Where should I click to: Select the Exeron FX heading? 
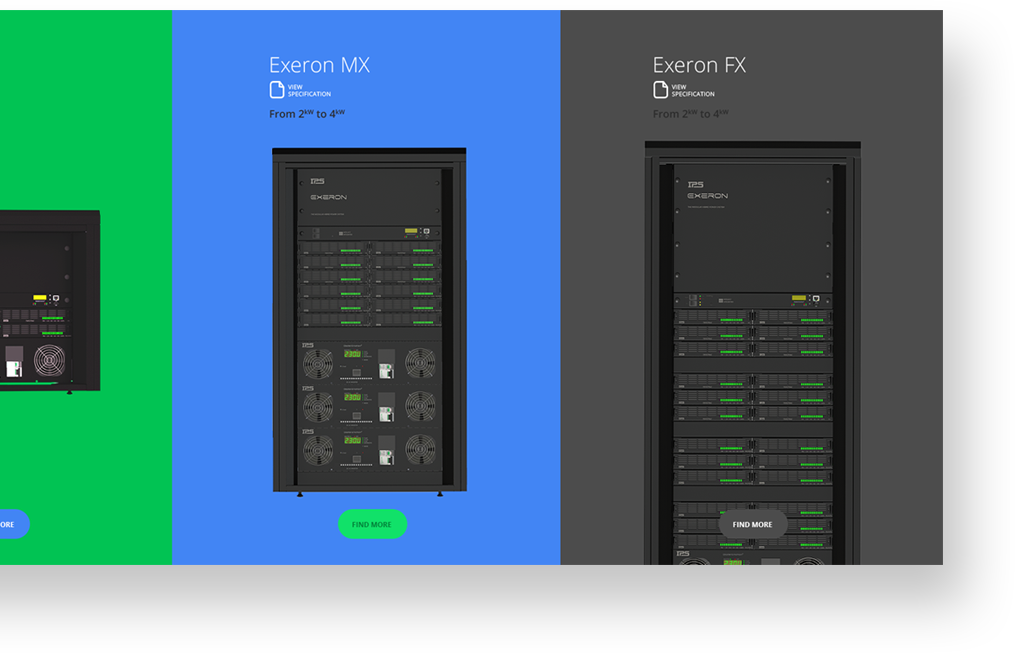(699, 65)
